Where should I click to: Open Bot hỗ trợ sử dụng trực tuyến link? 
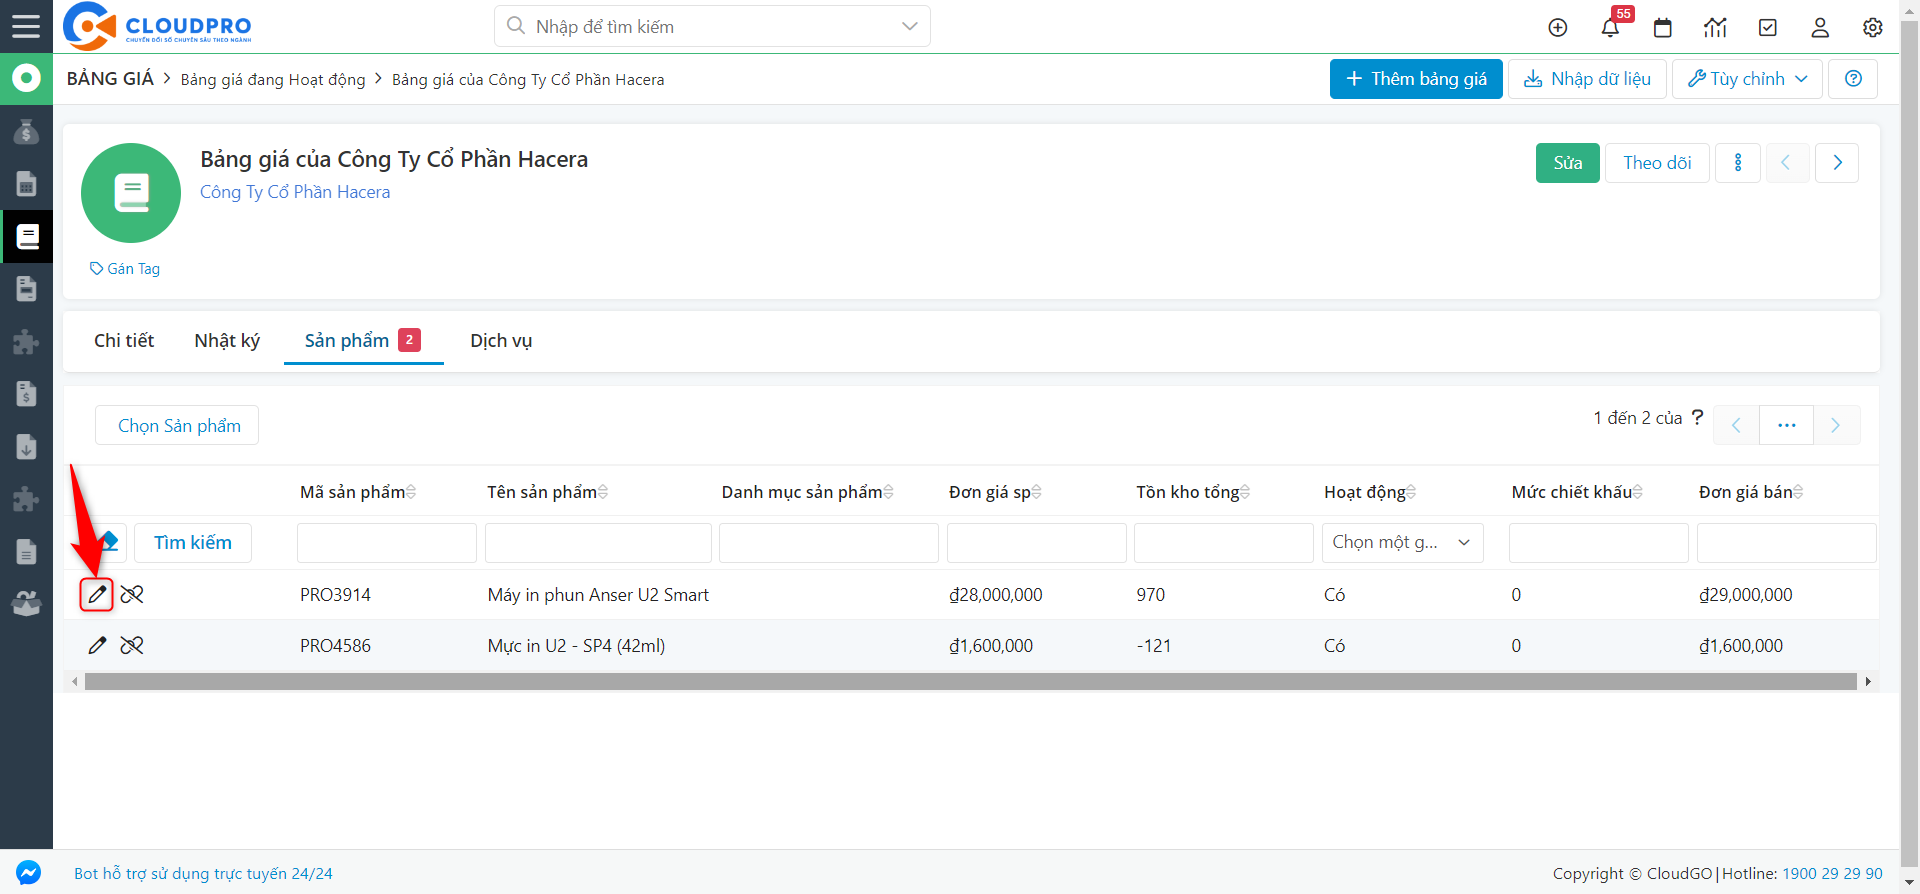click(203, 874)
